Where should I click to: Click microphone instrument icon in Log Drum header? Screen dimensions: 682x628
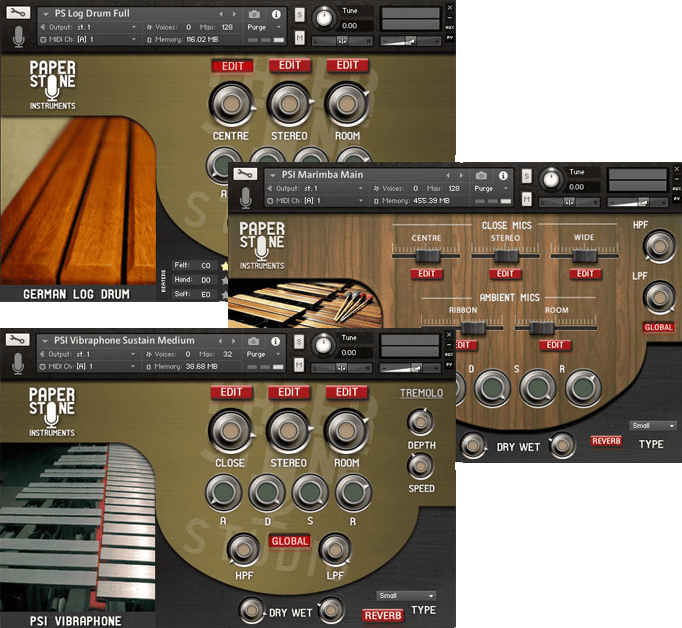[18, 37]
